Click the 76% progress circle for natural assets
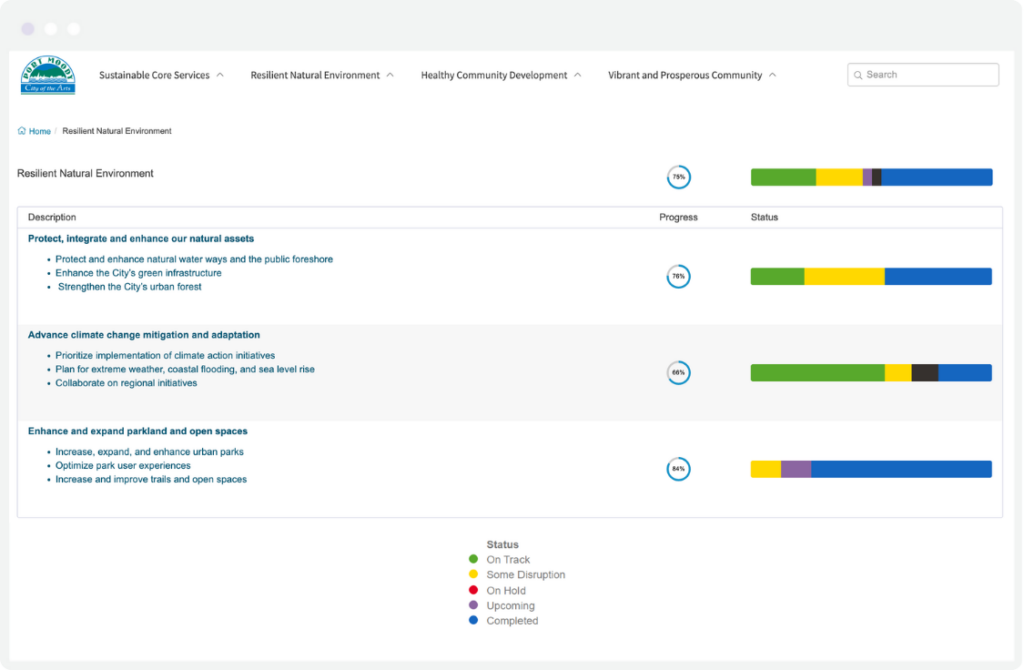Viewport: 1024px width, 670px height. tap(679, 276)
